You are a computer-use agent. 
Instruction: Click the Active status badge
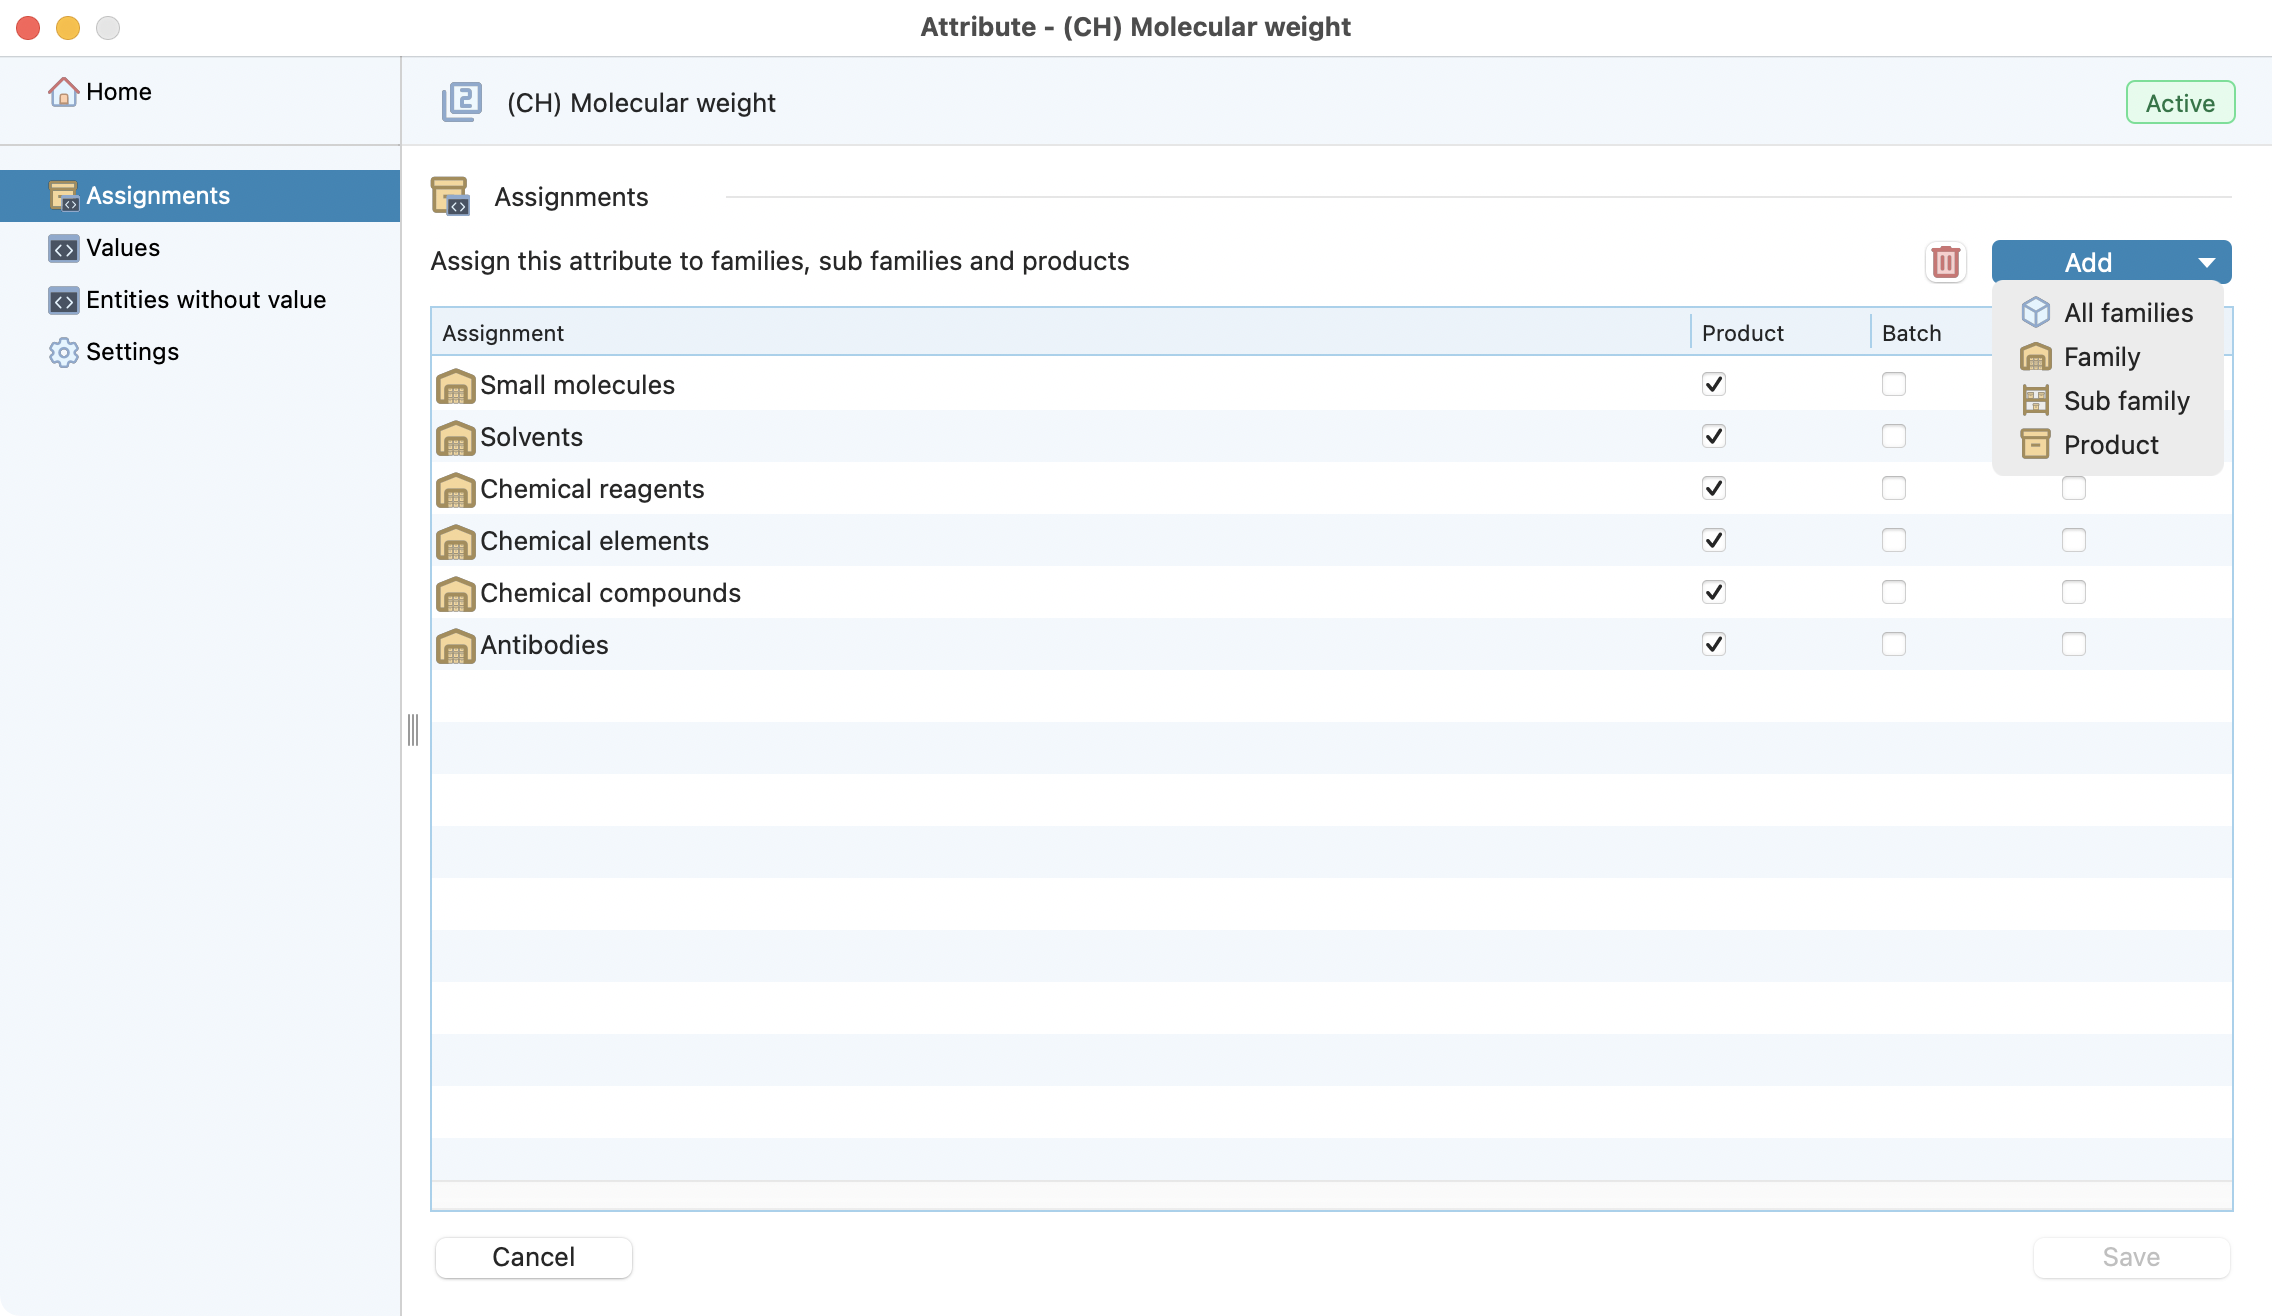point(2180,103)
